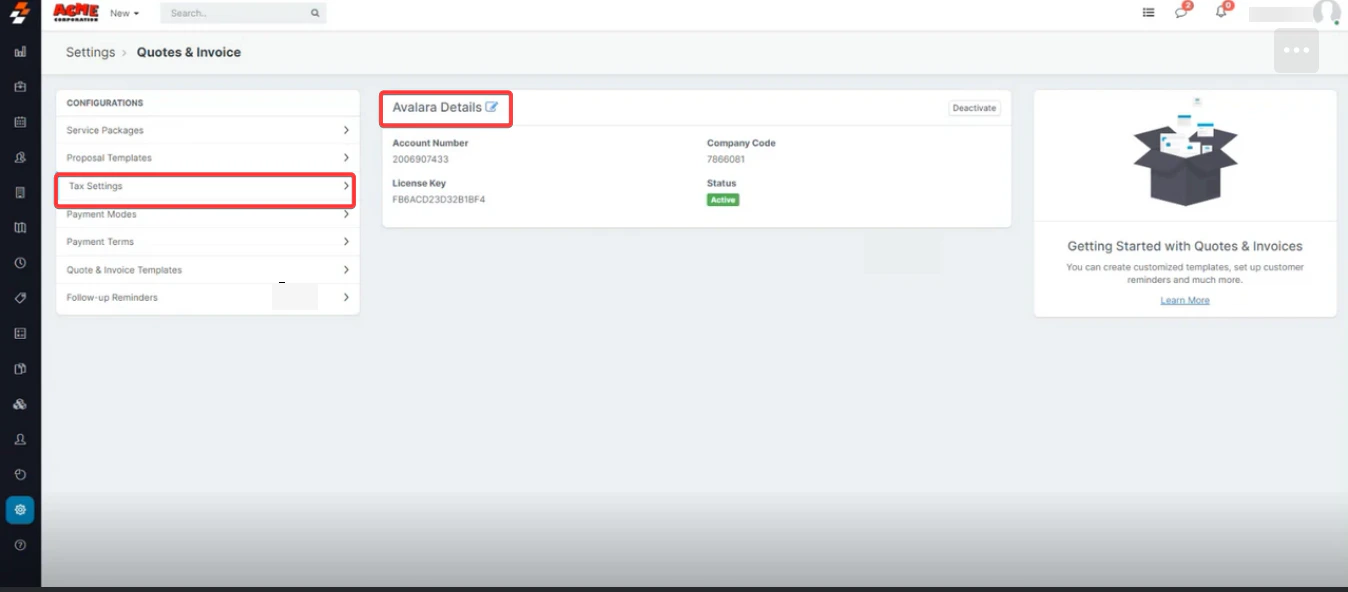Click Quotes & Invoice breadcrumb title

click(x=189, y=52)
